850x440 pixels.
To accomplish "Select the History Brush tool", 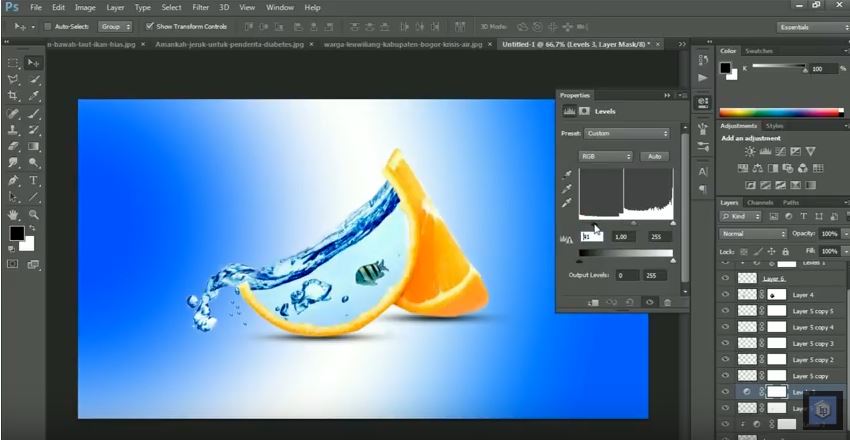I will tap(33, 130).
